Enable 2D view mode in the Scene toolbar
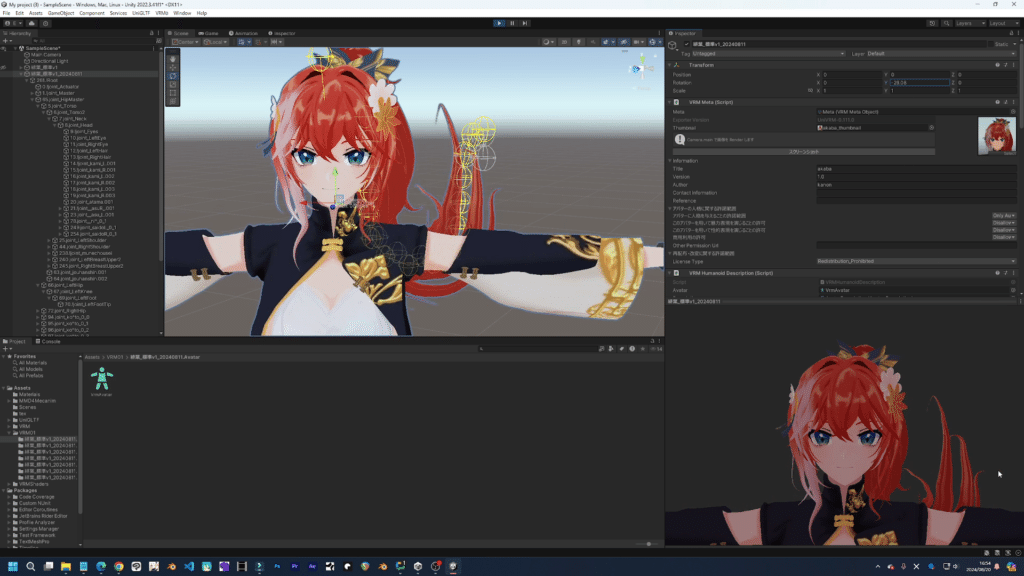This screenshot has width=1024, height=576. point(564,42)
